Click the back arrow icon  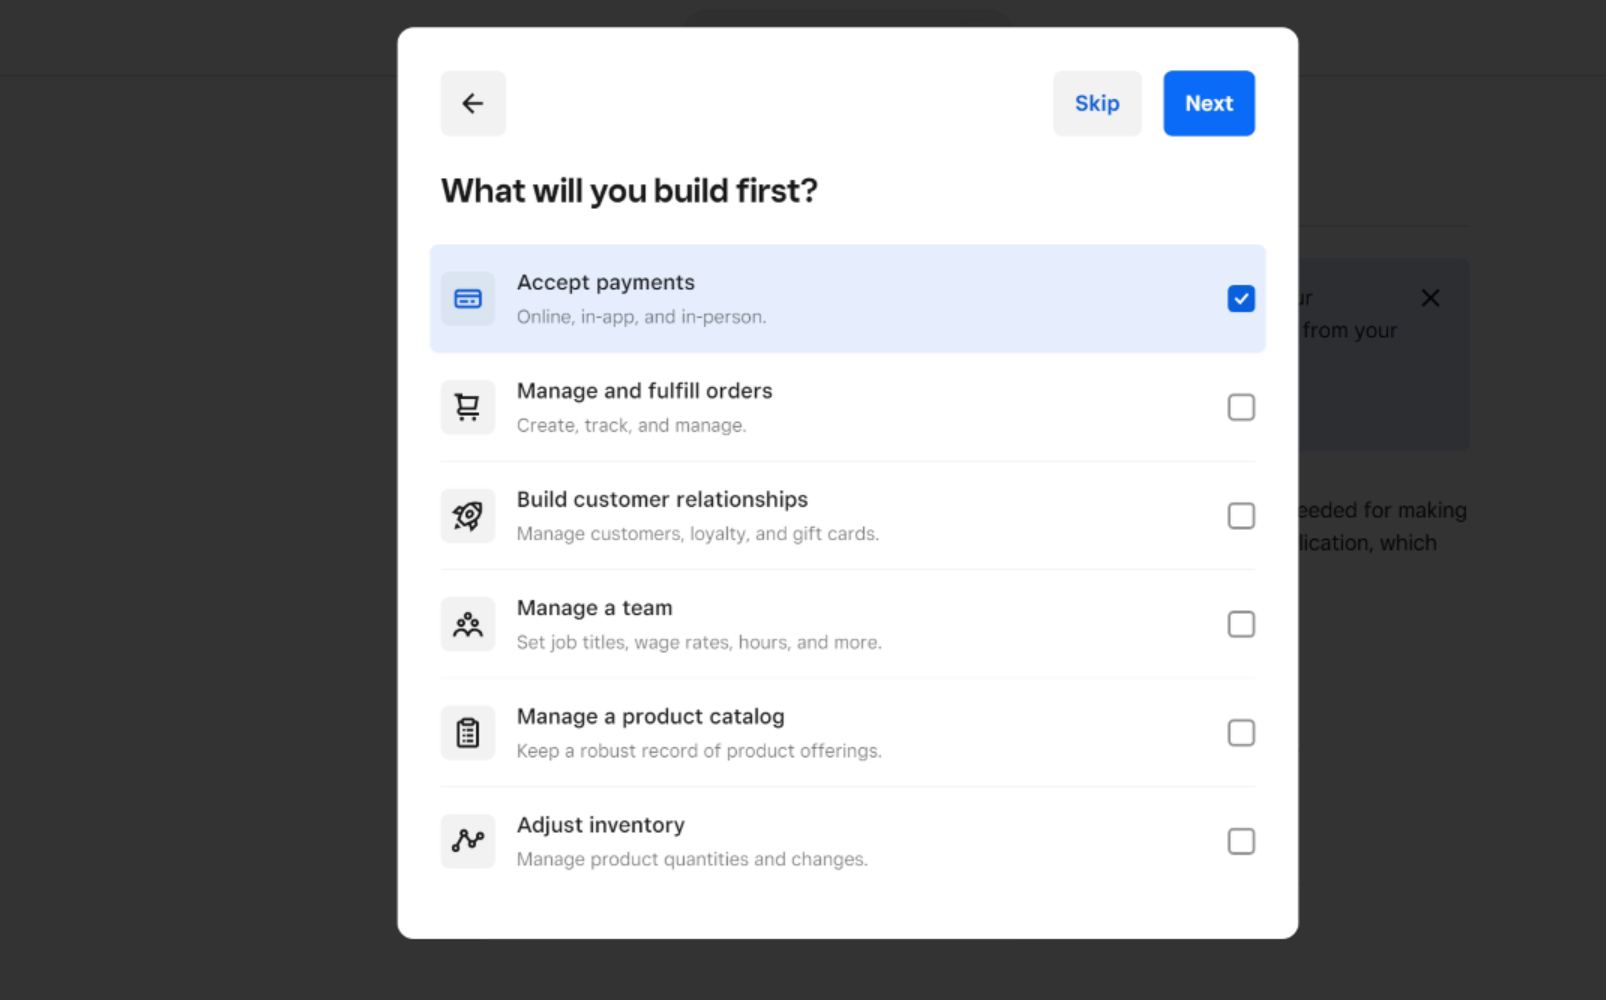(x=473, y=103)
